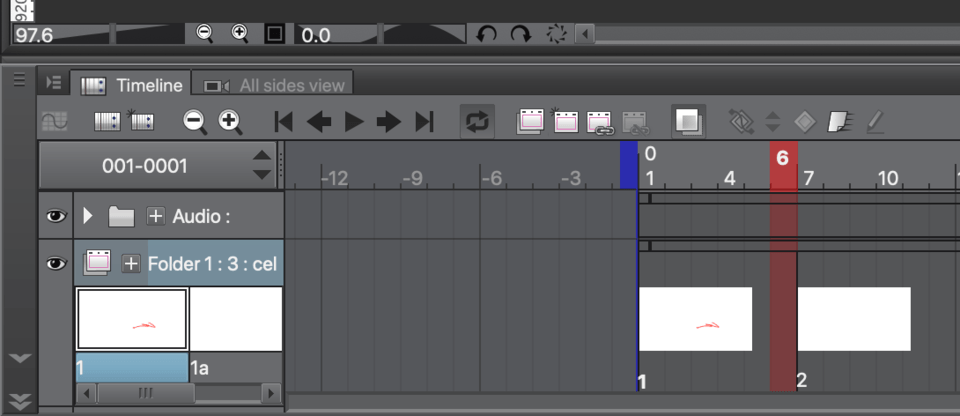Select cel 1a thumbnail in the layer list
The height and width of the screenshot is (416, 960).
236,319
